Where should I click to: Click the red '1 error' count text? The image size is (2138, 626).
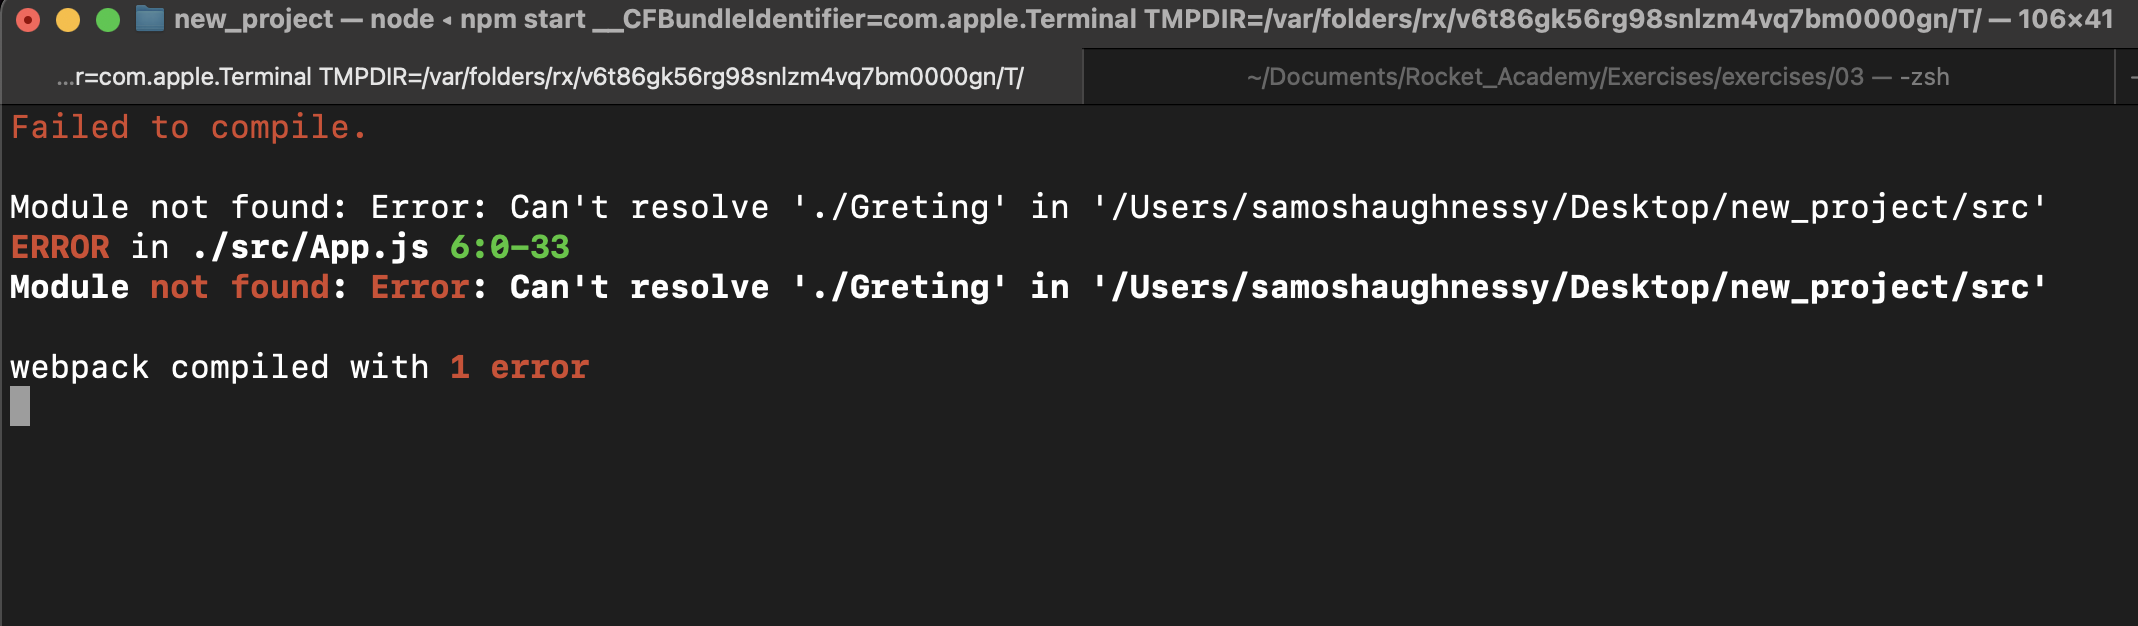[x=519, y=368]
